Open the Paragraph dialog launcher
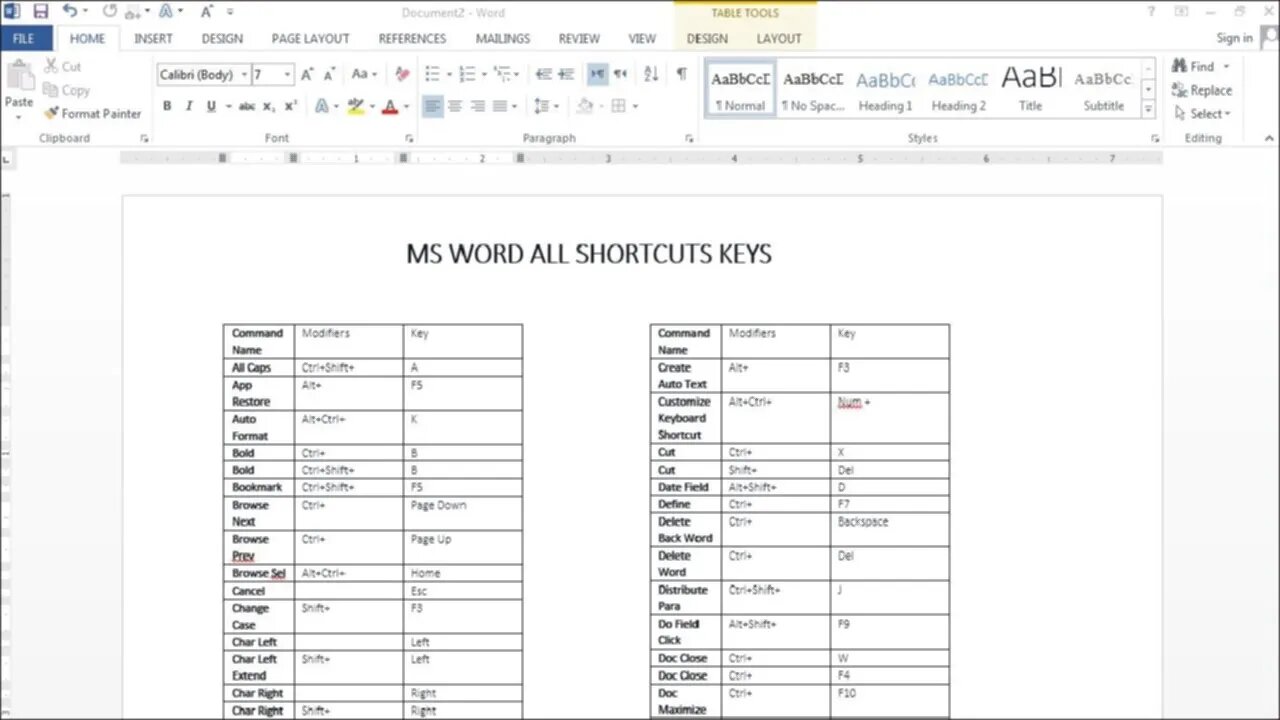The height and width of the screenshot is (720, 1280). pyautogui.click(x=689, y=139)
